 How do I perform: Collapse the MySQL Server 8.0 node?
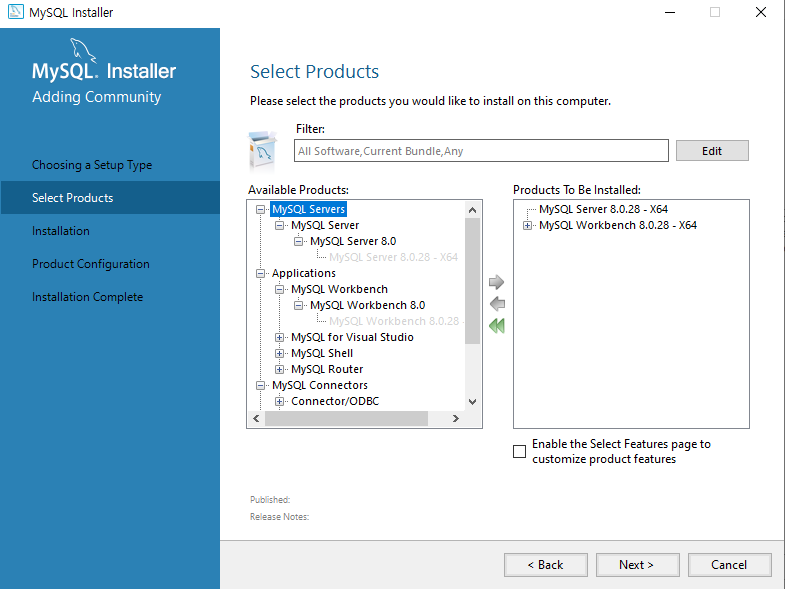[x=298, y=241]
